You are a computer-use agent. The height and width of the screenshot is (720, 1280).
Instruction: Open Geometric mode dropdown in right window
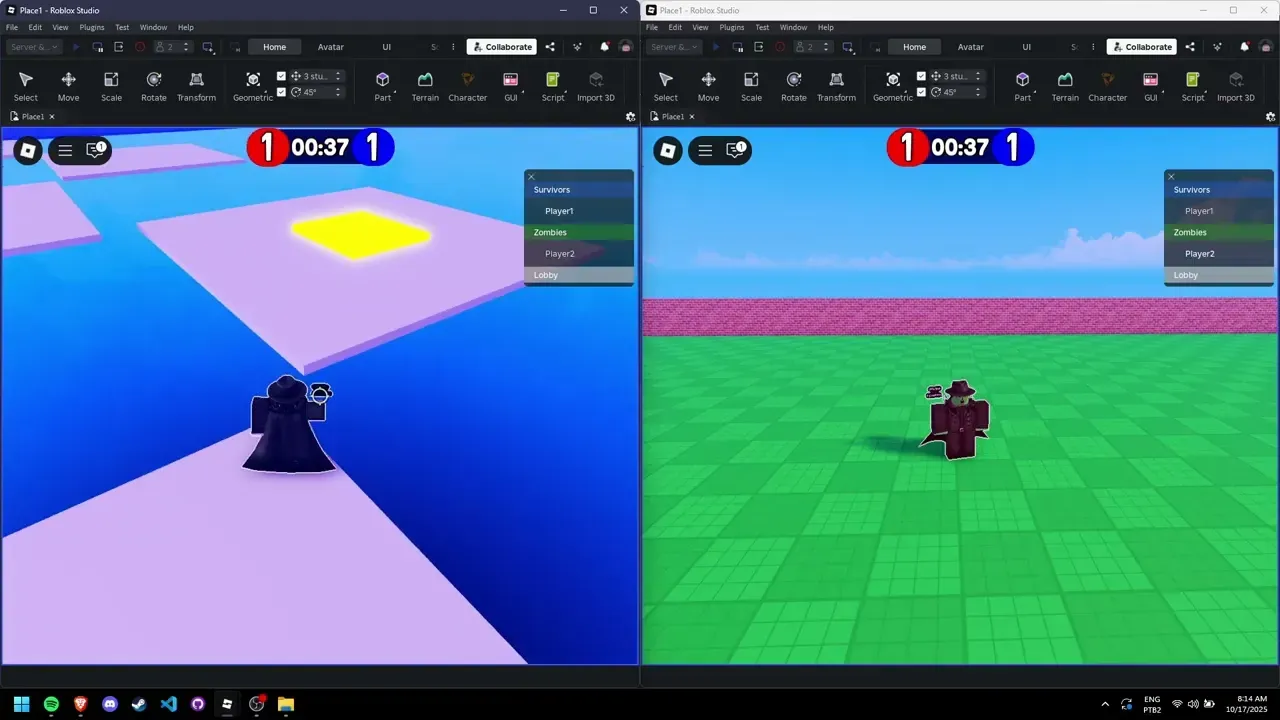pos(893,86)
